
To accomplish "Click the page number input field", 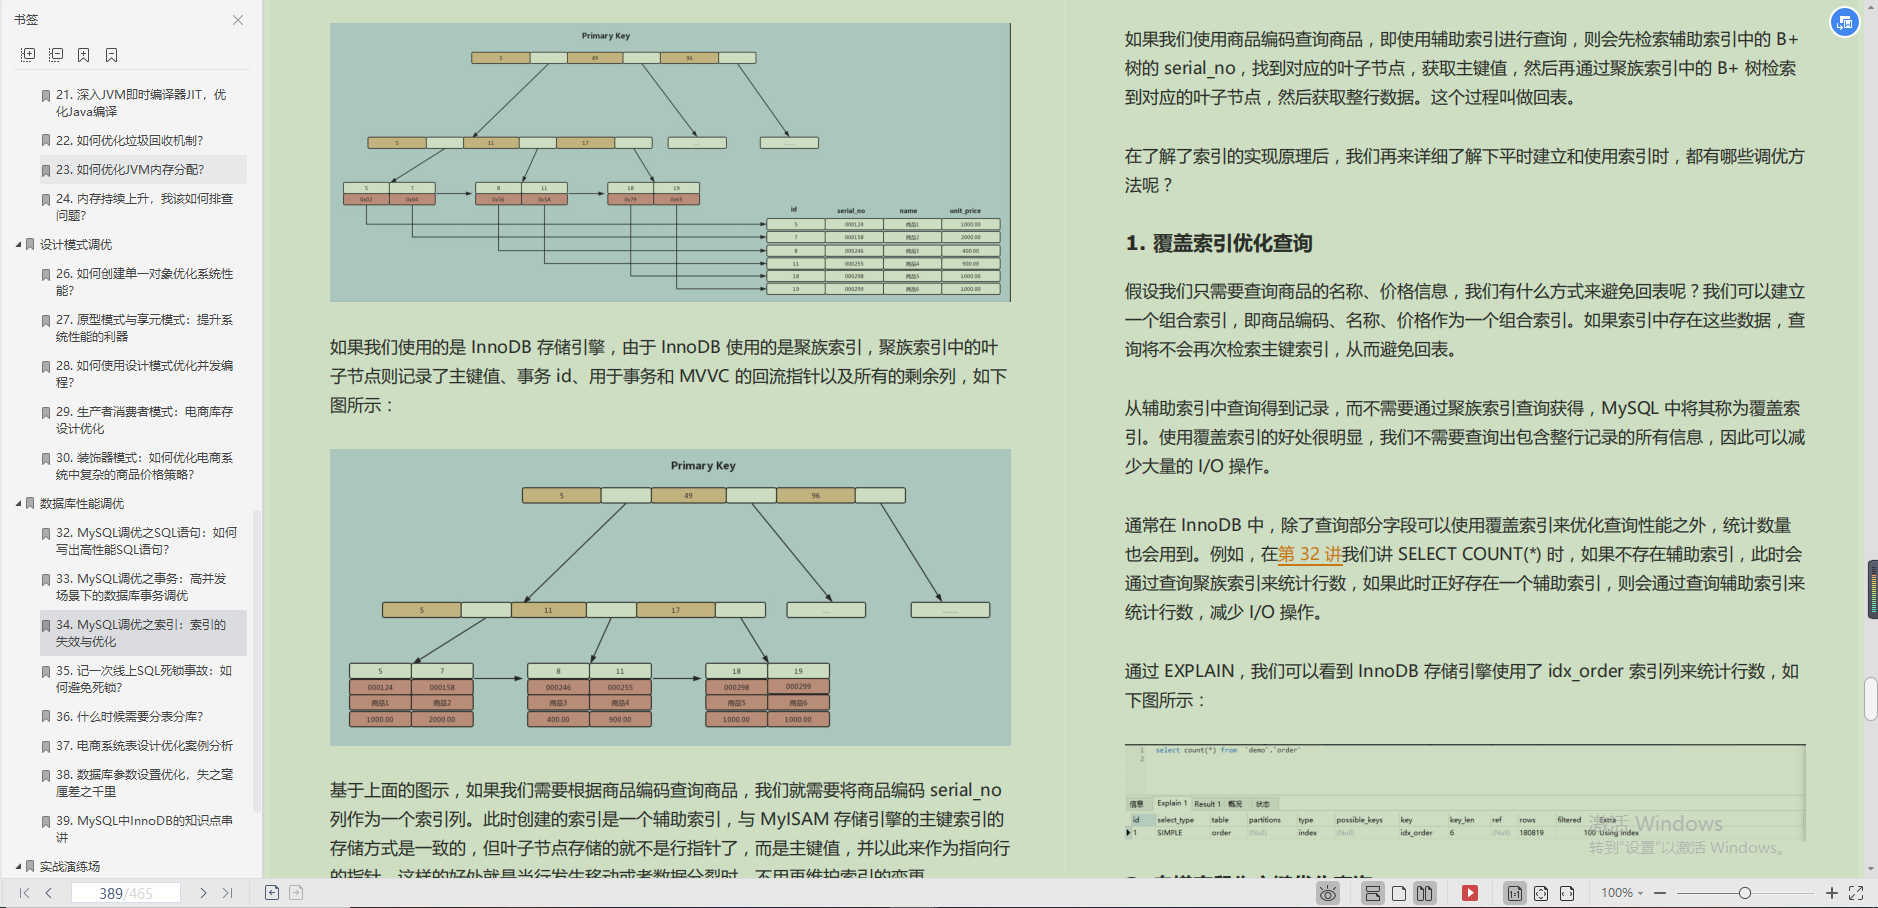I will coord(126,893).
